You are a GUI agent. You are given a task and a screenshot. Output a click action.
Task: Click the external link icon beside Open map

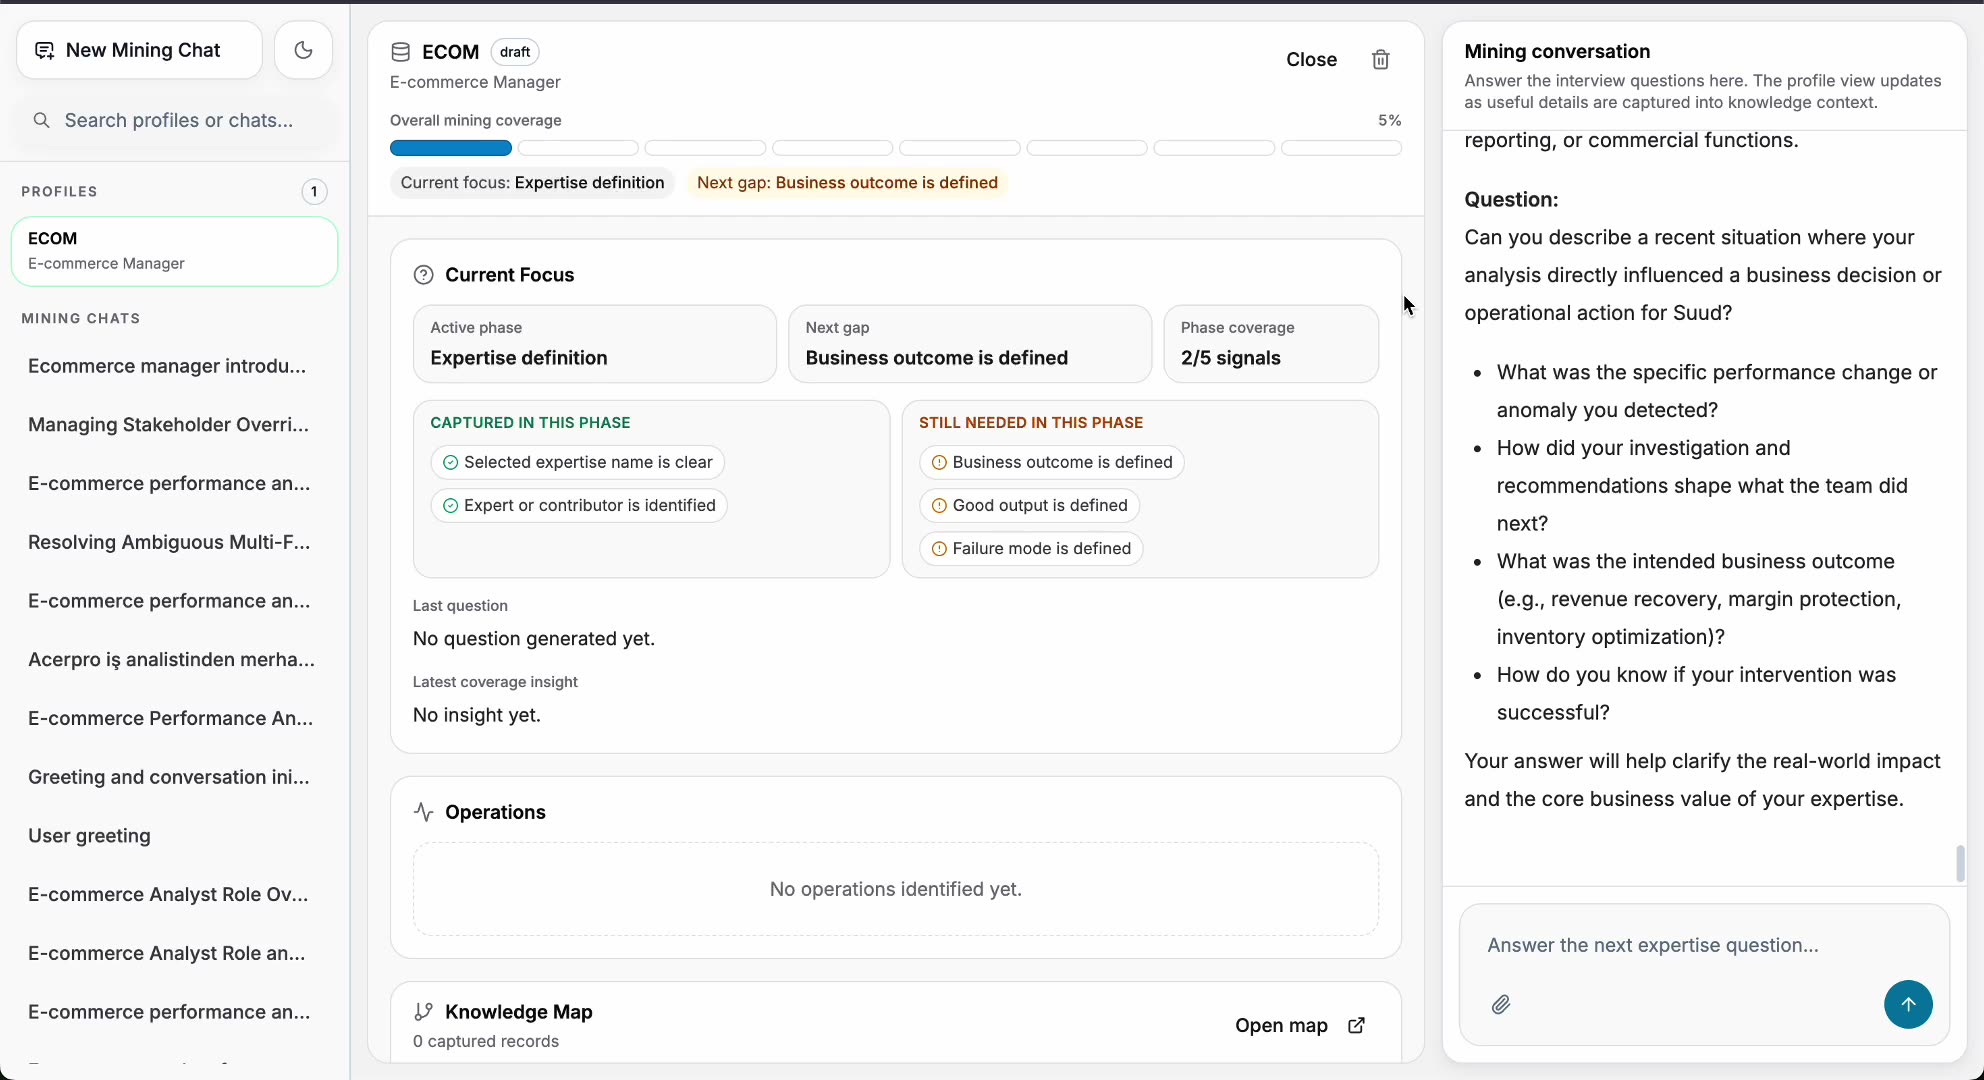[x=1357, y=1025]
